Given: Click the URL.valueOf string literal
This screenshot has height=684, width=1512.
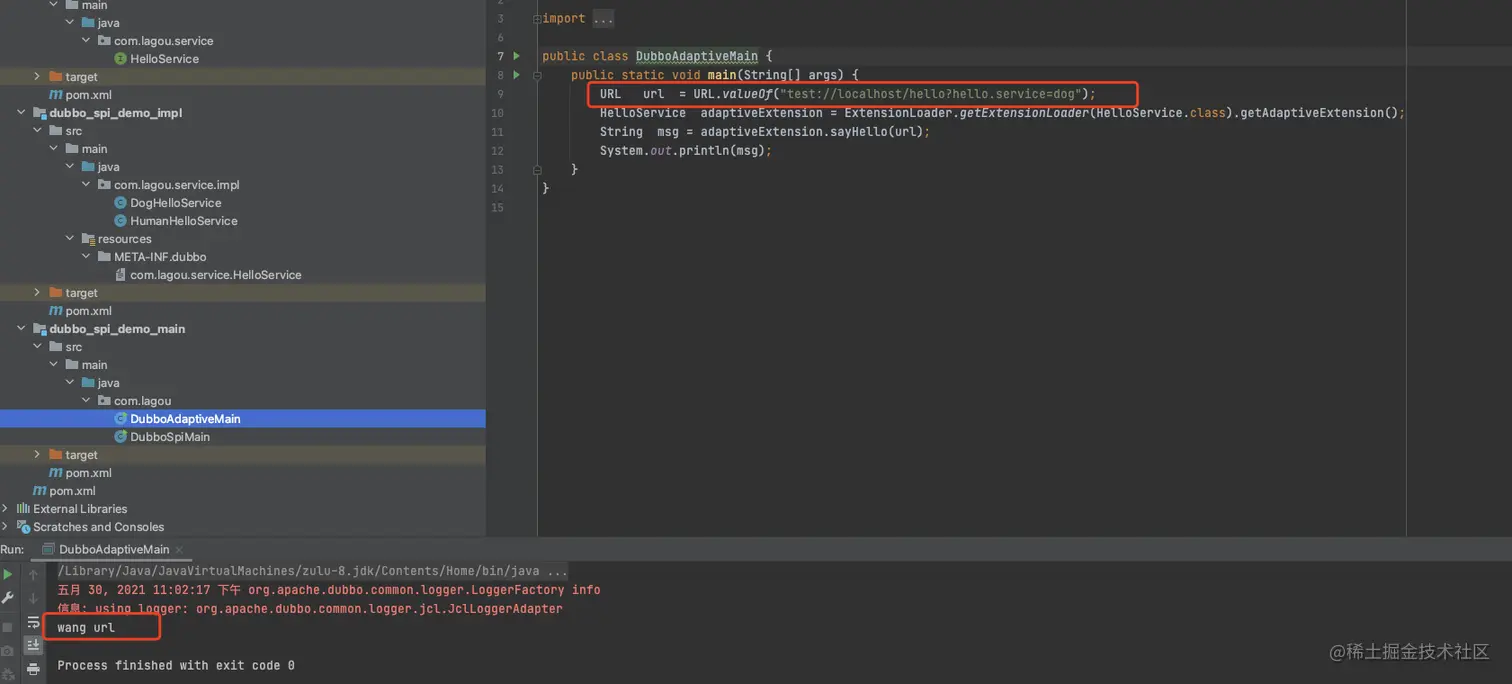Looking at the screenshot, I should 932,94.
